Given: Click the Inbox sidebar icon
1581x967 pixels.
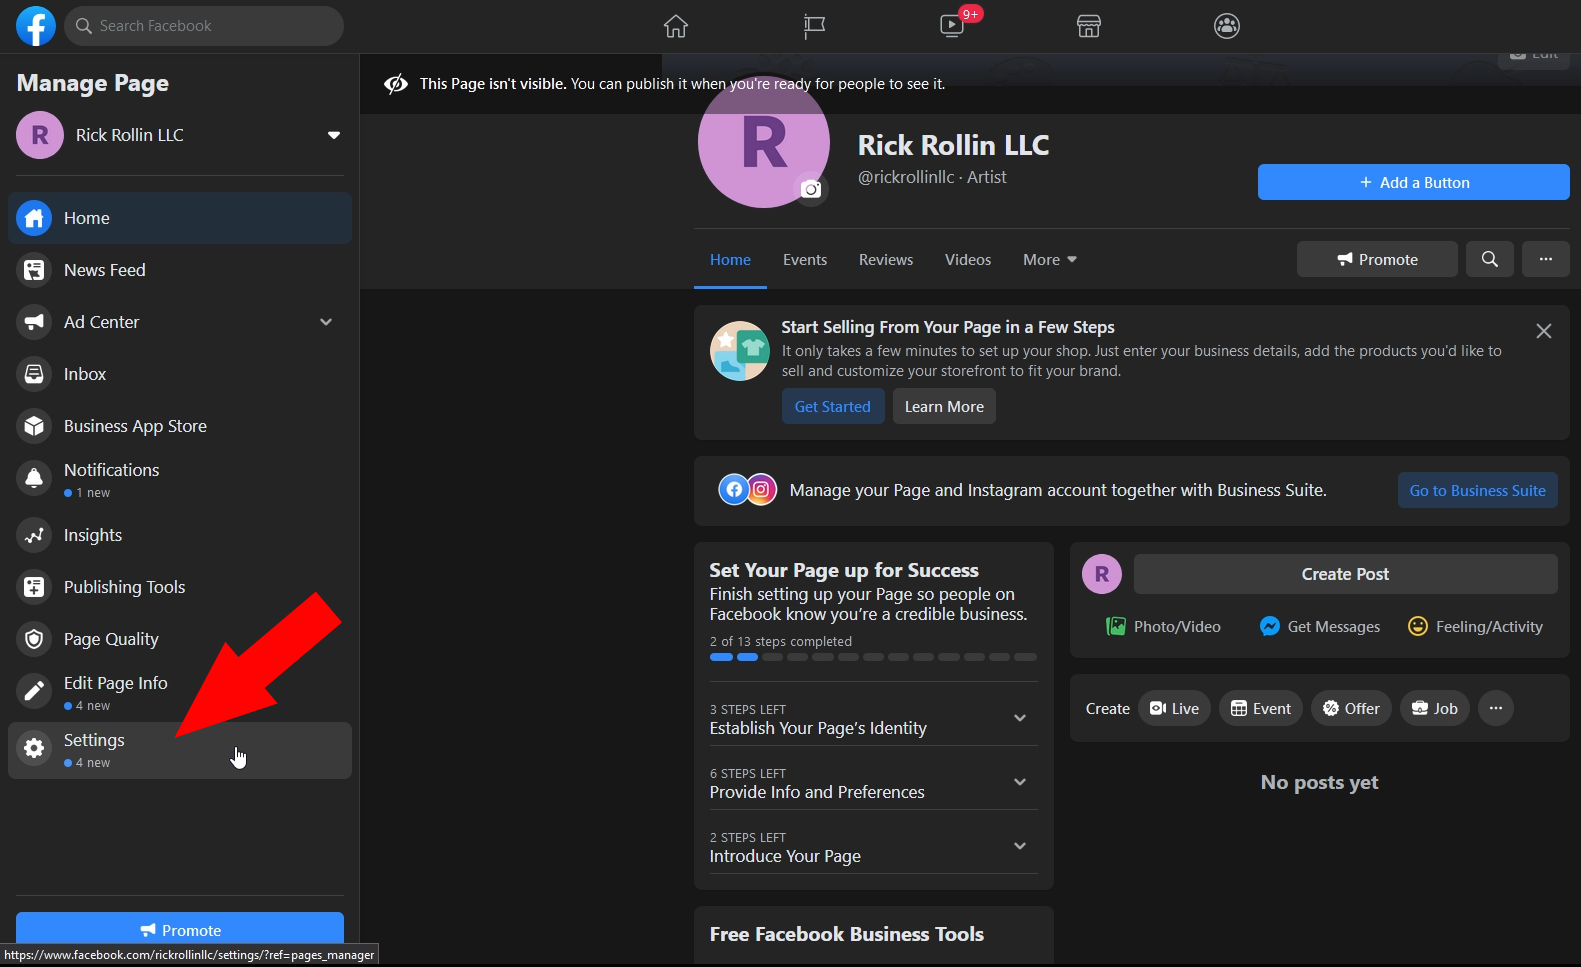Looking at the screenshot, I should [34, 374].
